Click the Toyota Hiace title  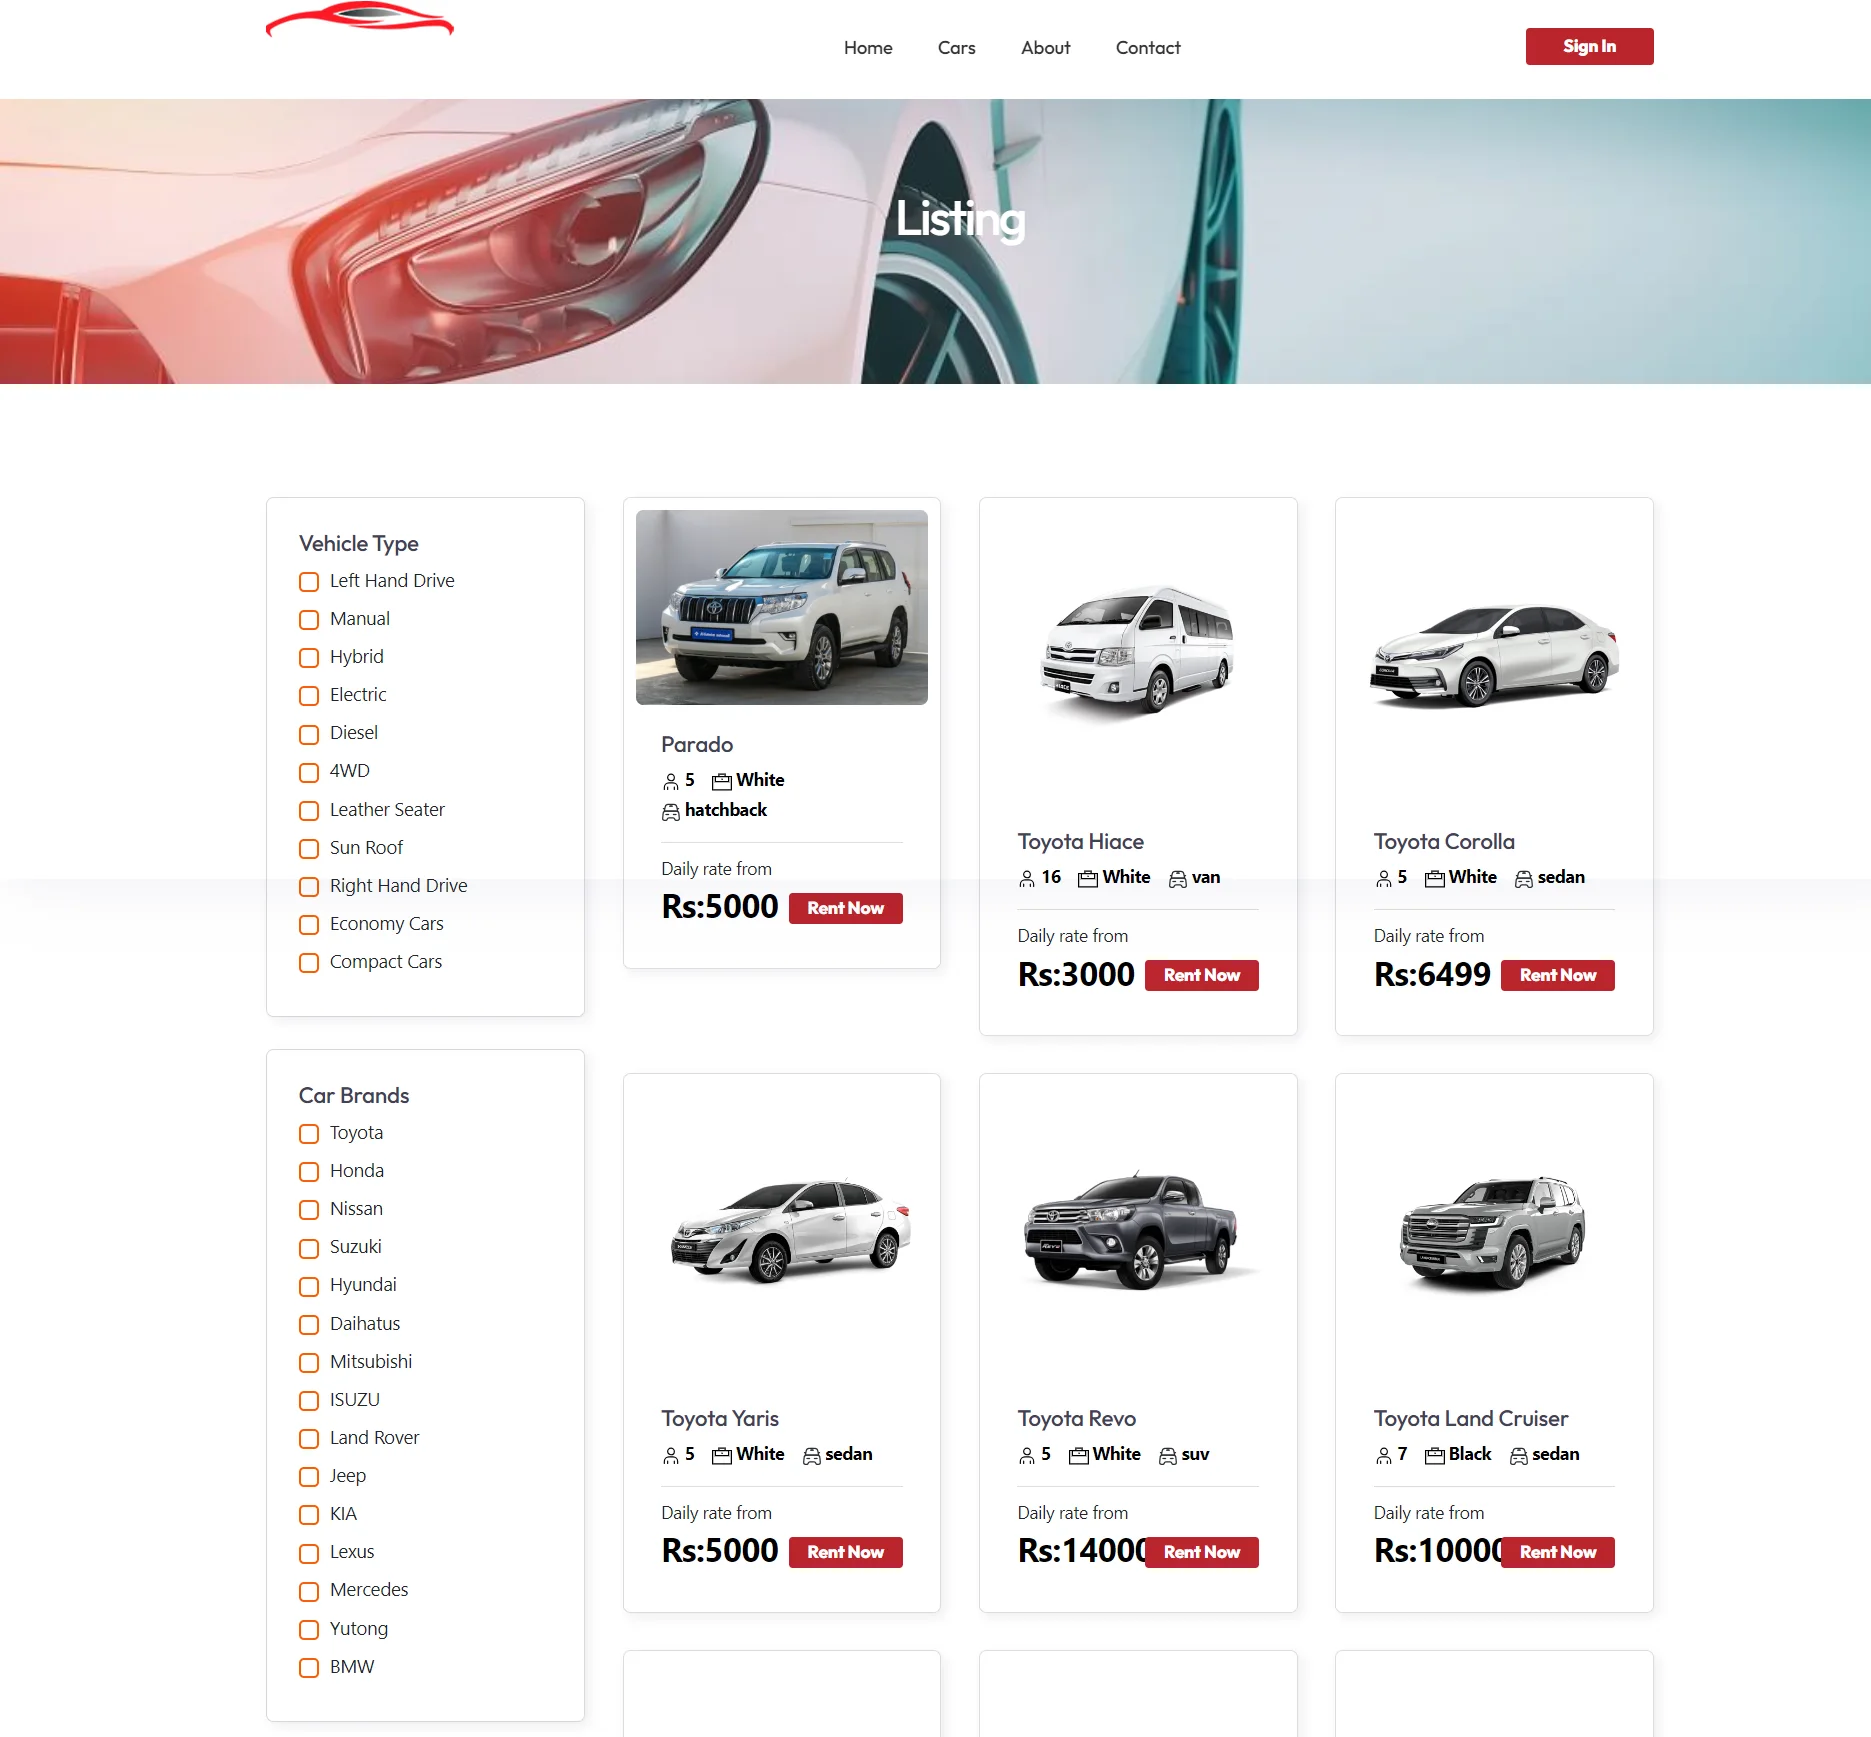coord(1080,842)
